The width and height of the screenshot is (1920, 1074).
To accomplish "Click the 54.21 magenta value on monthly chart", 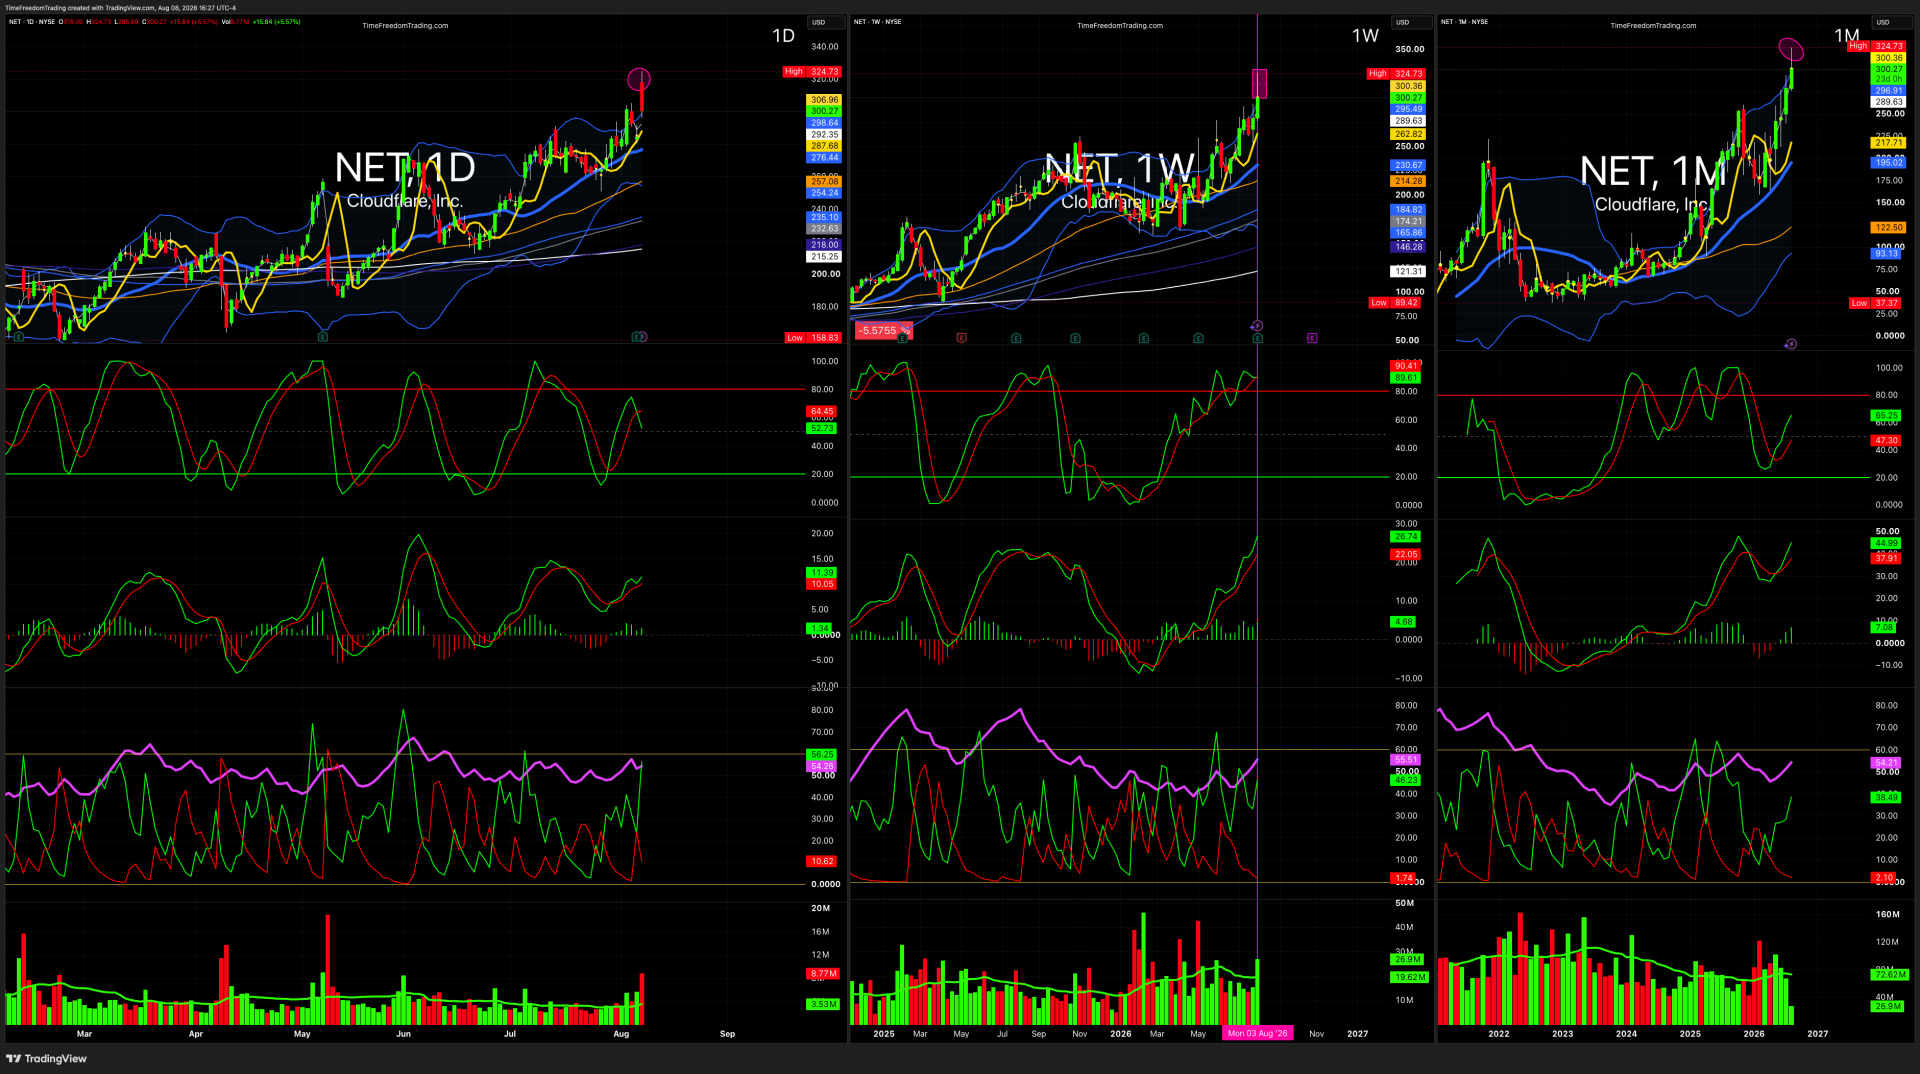I will 1886,763.
